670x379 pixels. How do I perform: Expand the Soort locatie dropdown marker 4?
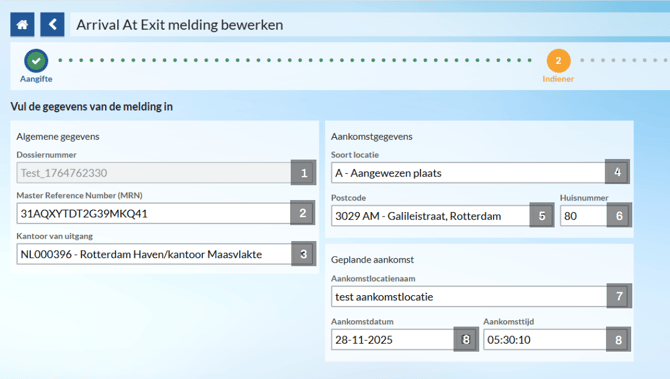point(617,172)
